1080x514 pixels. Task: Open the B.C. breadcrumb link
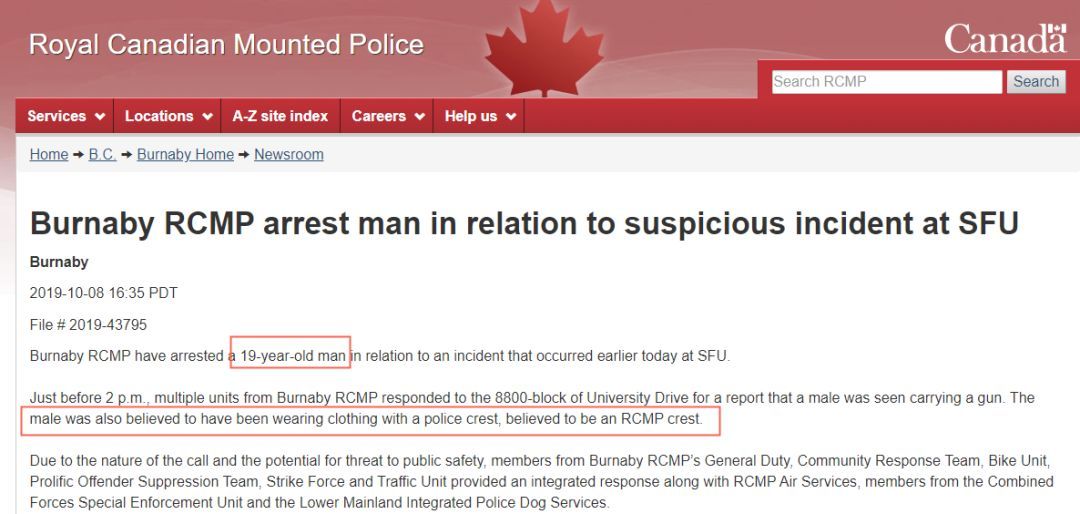(103, 154)
